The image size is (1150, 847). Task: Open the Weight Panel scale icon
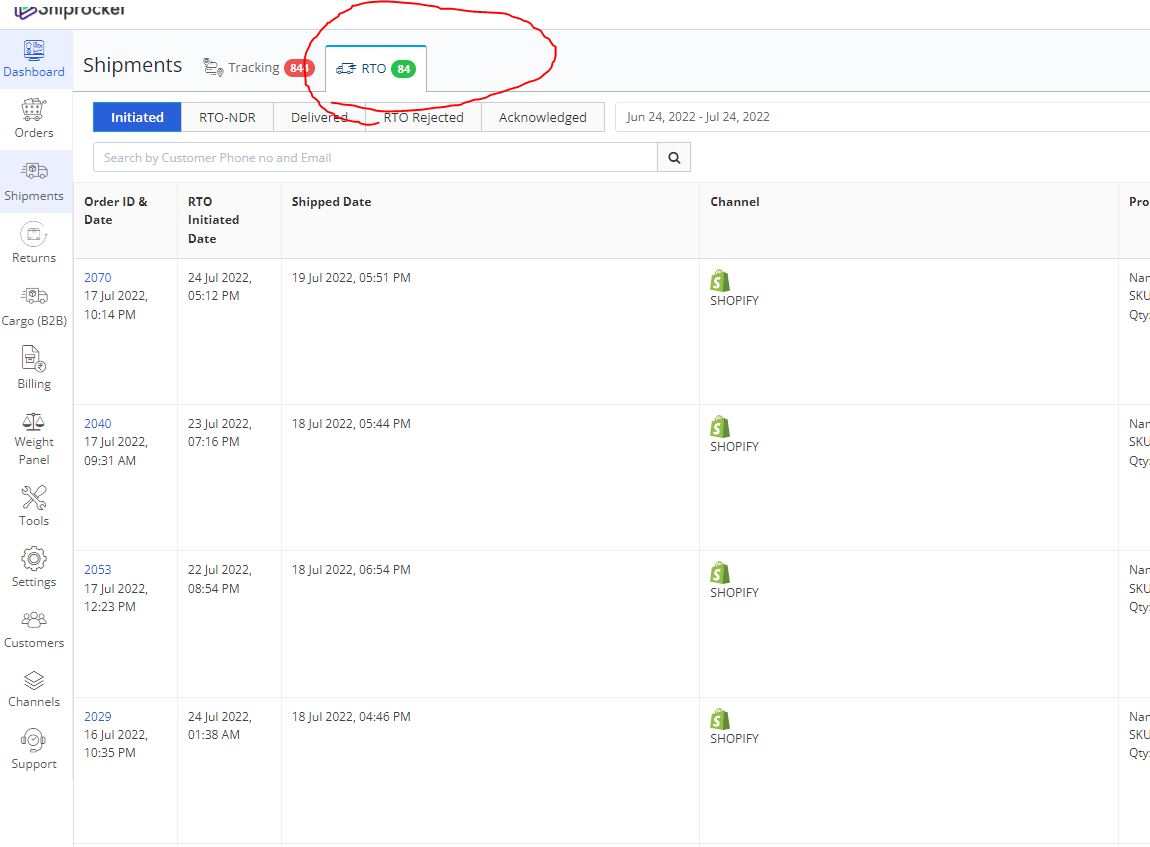[x=34, y=421]
